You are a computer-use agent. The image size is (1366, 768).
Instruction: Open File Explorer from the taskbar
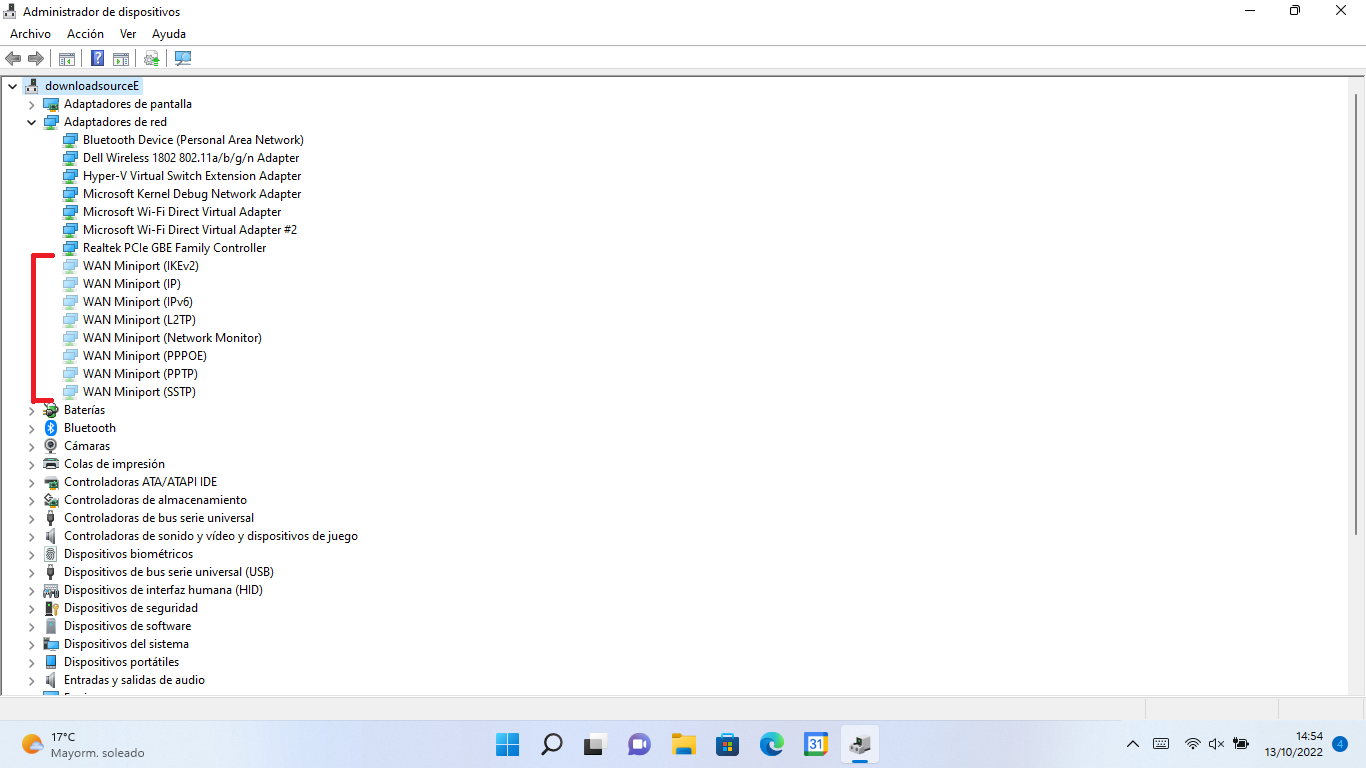683,745
